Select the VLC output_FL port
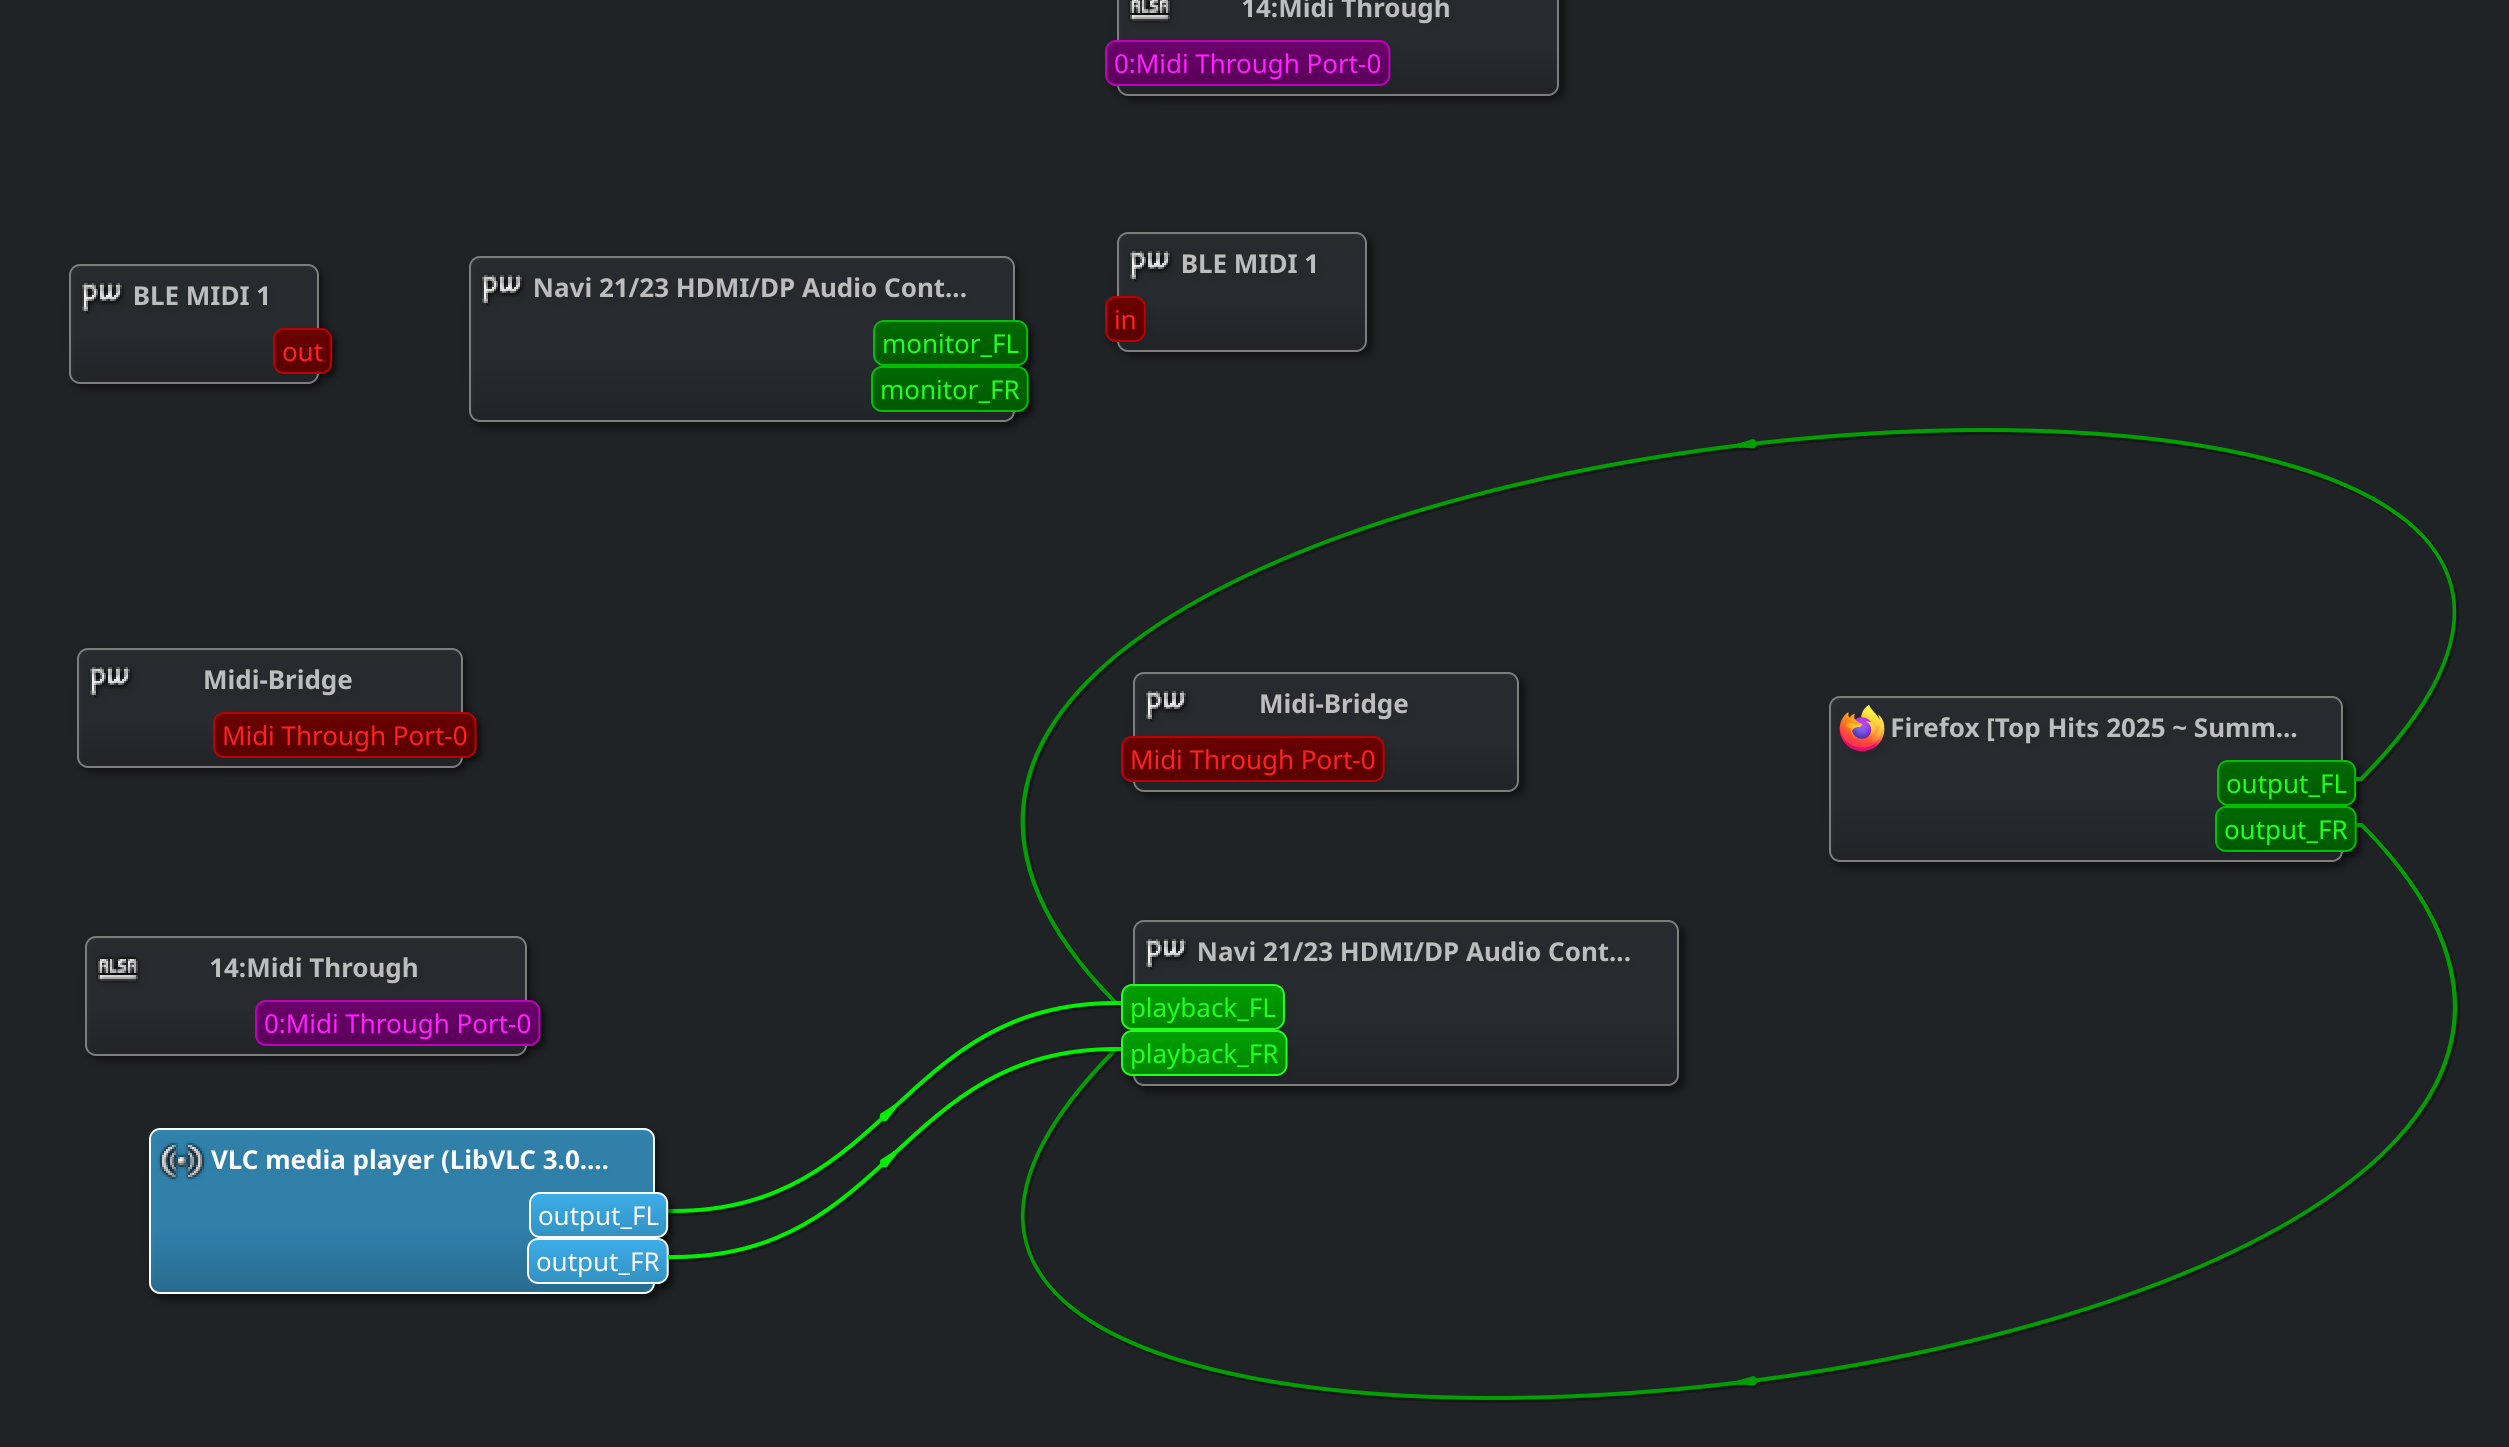This screenshot has height=1447, width=2509. click(598, 1216)
